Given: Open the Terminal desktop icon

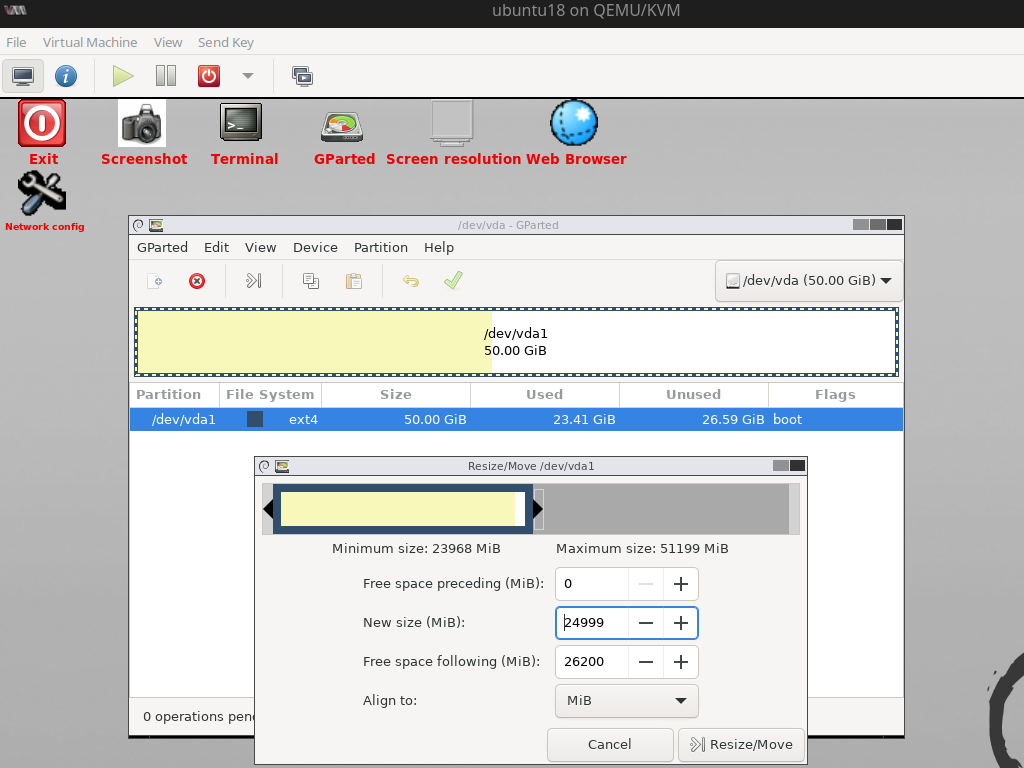Looking at the screenshot, I should [241, 124].
